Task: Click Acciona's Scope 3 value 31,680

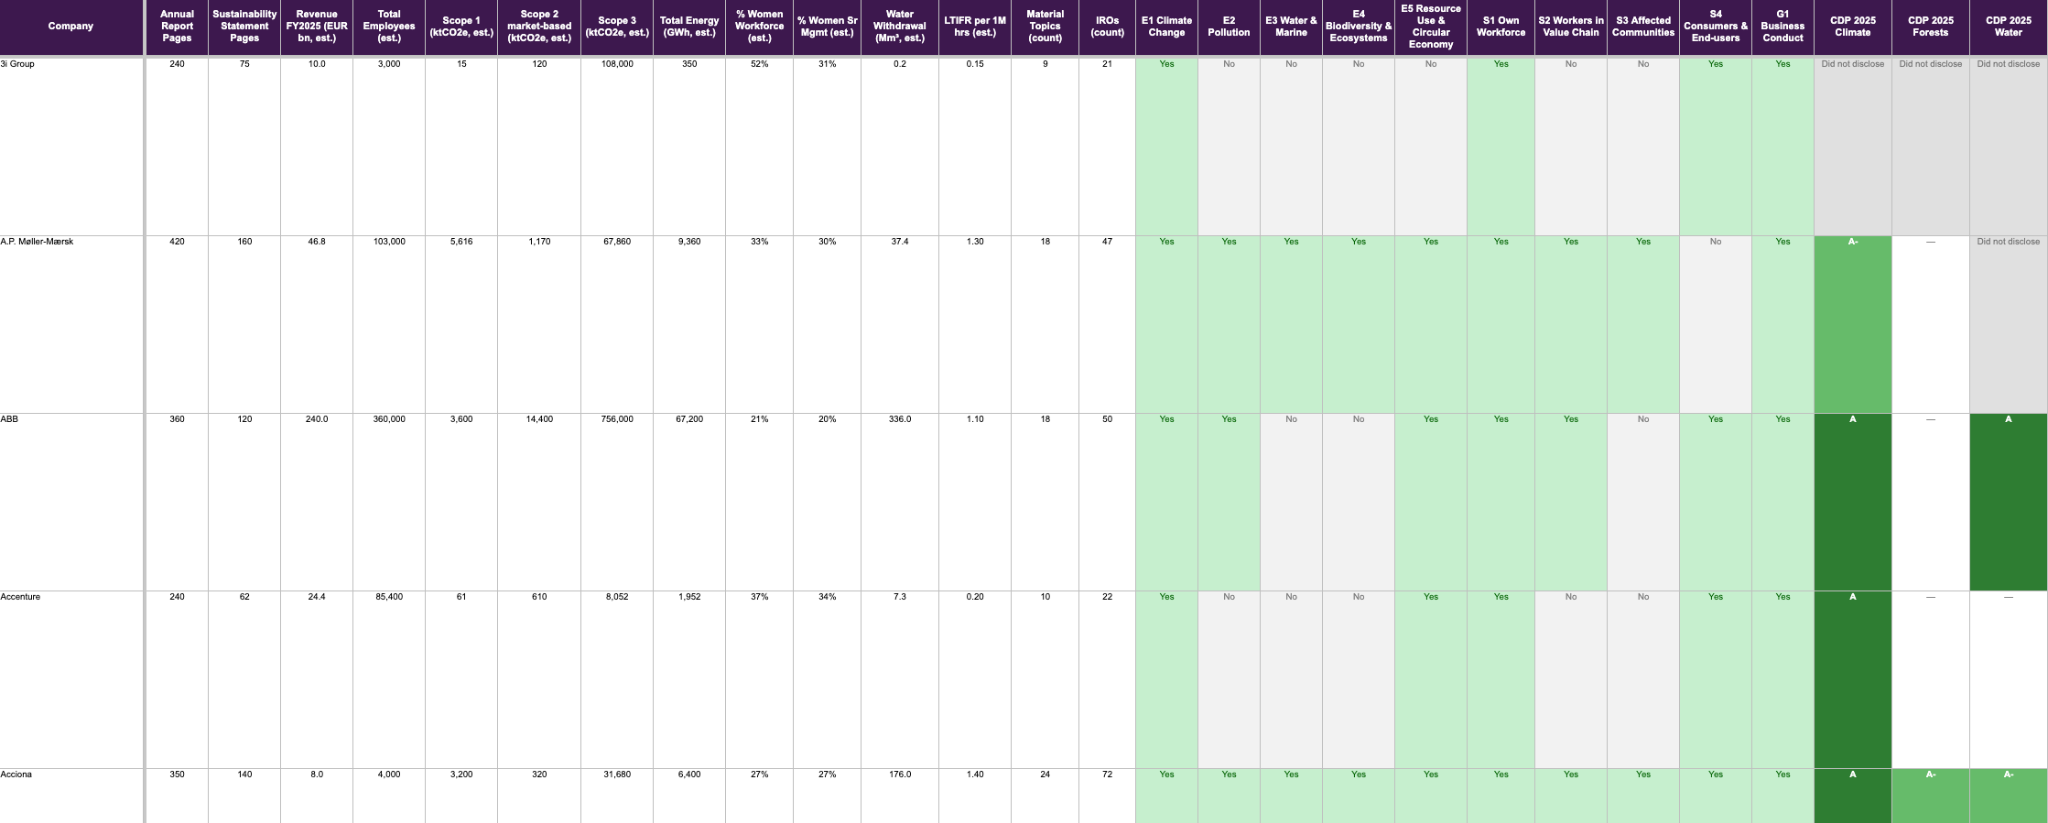Action: pos(617,796)
